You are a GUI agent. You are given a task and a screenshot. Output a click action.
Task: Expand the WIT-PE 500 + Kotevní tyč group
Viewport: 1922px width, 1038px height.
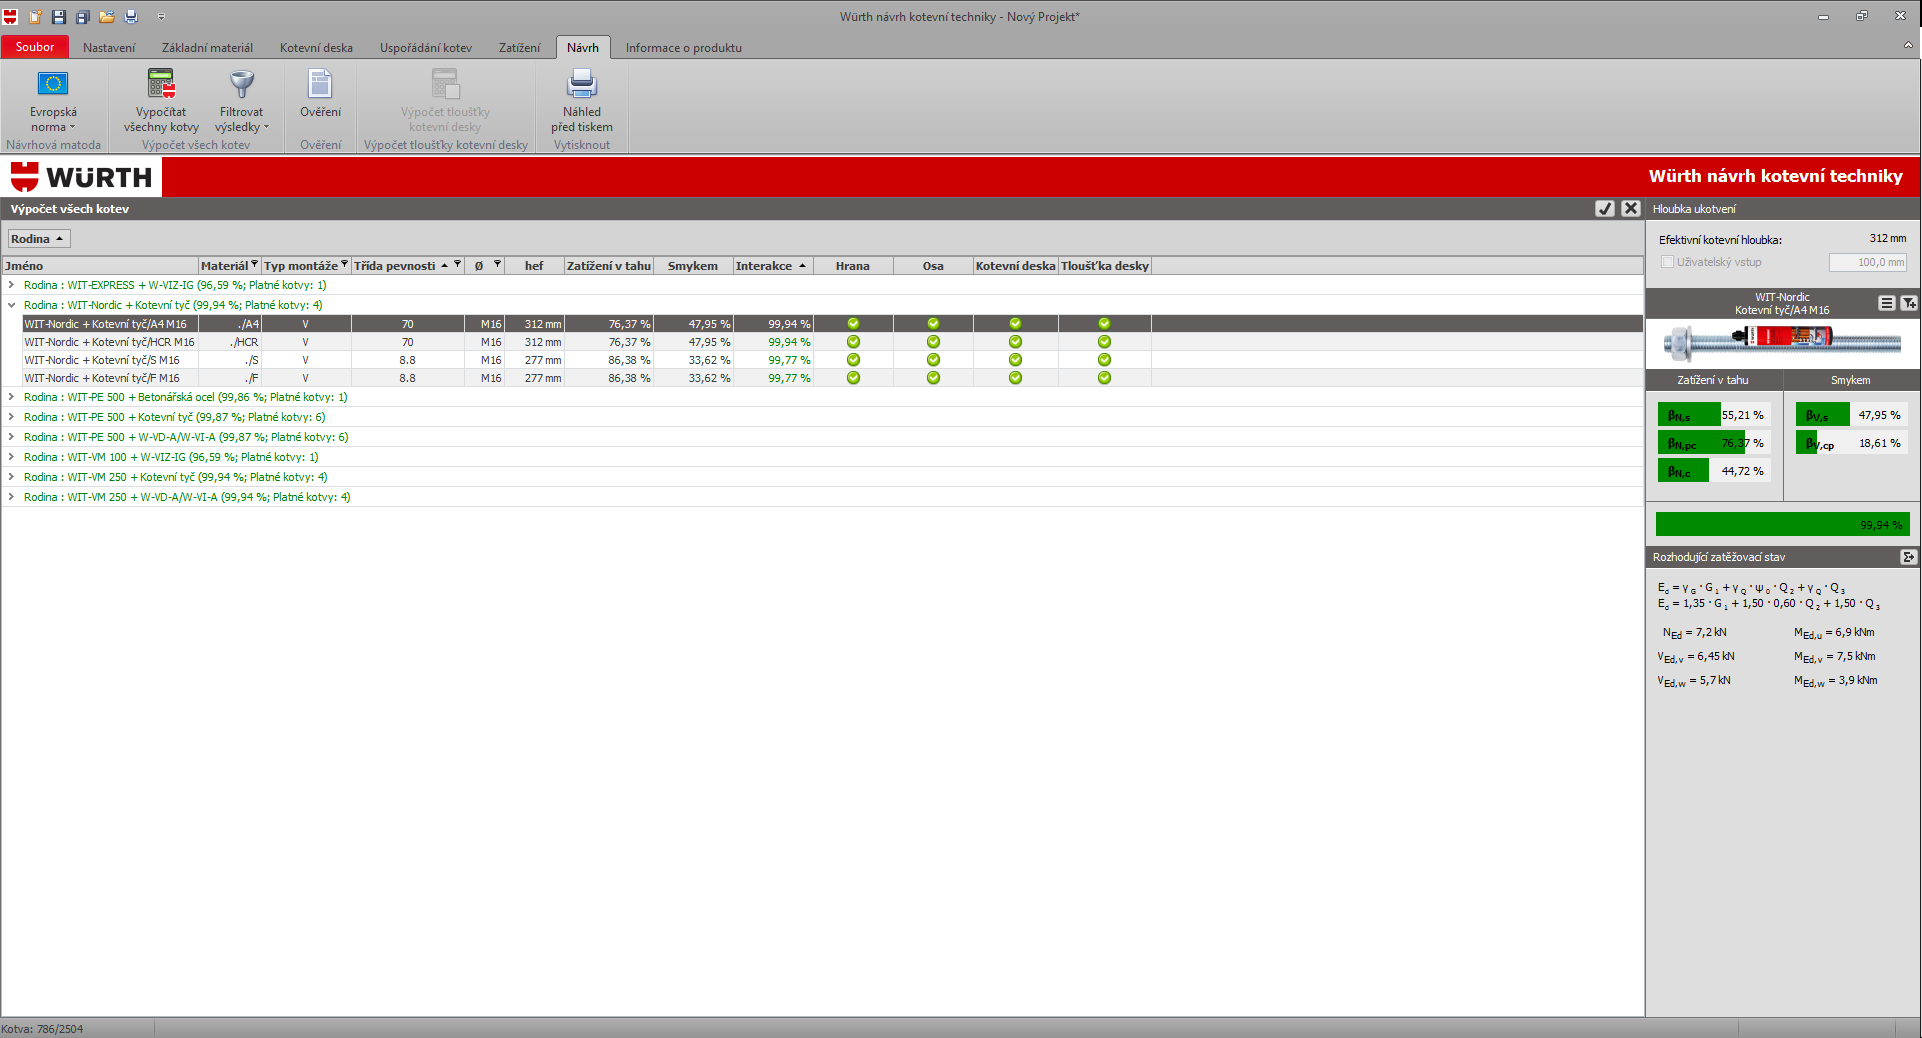(11, 417)
